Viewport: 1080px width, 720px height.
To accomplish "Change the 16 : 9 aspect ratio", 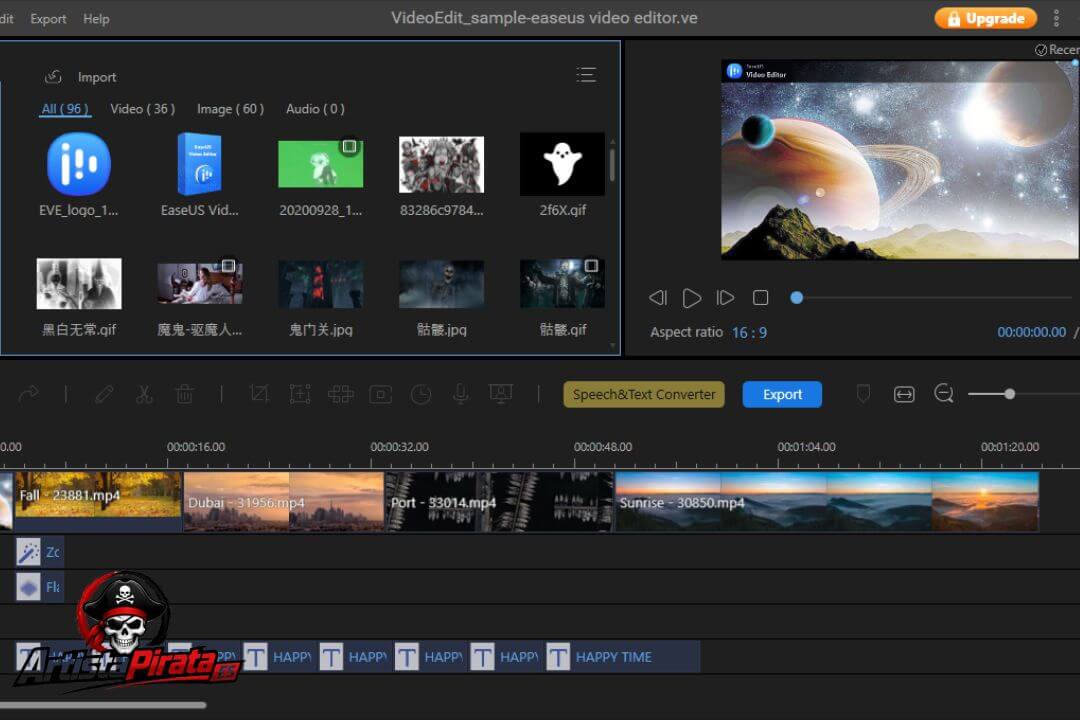I will pos(749,333).
